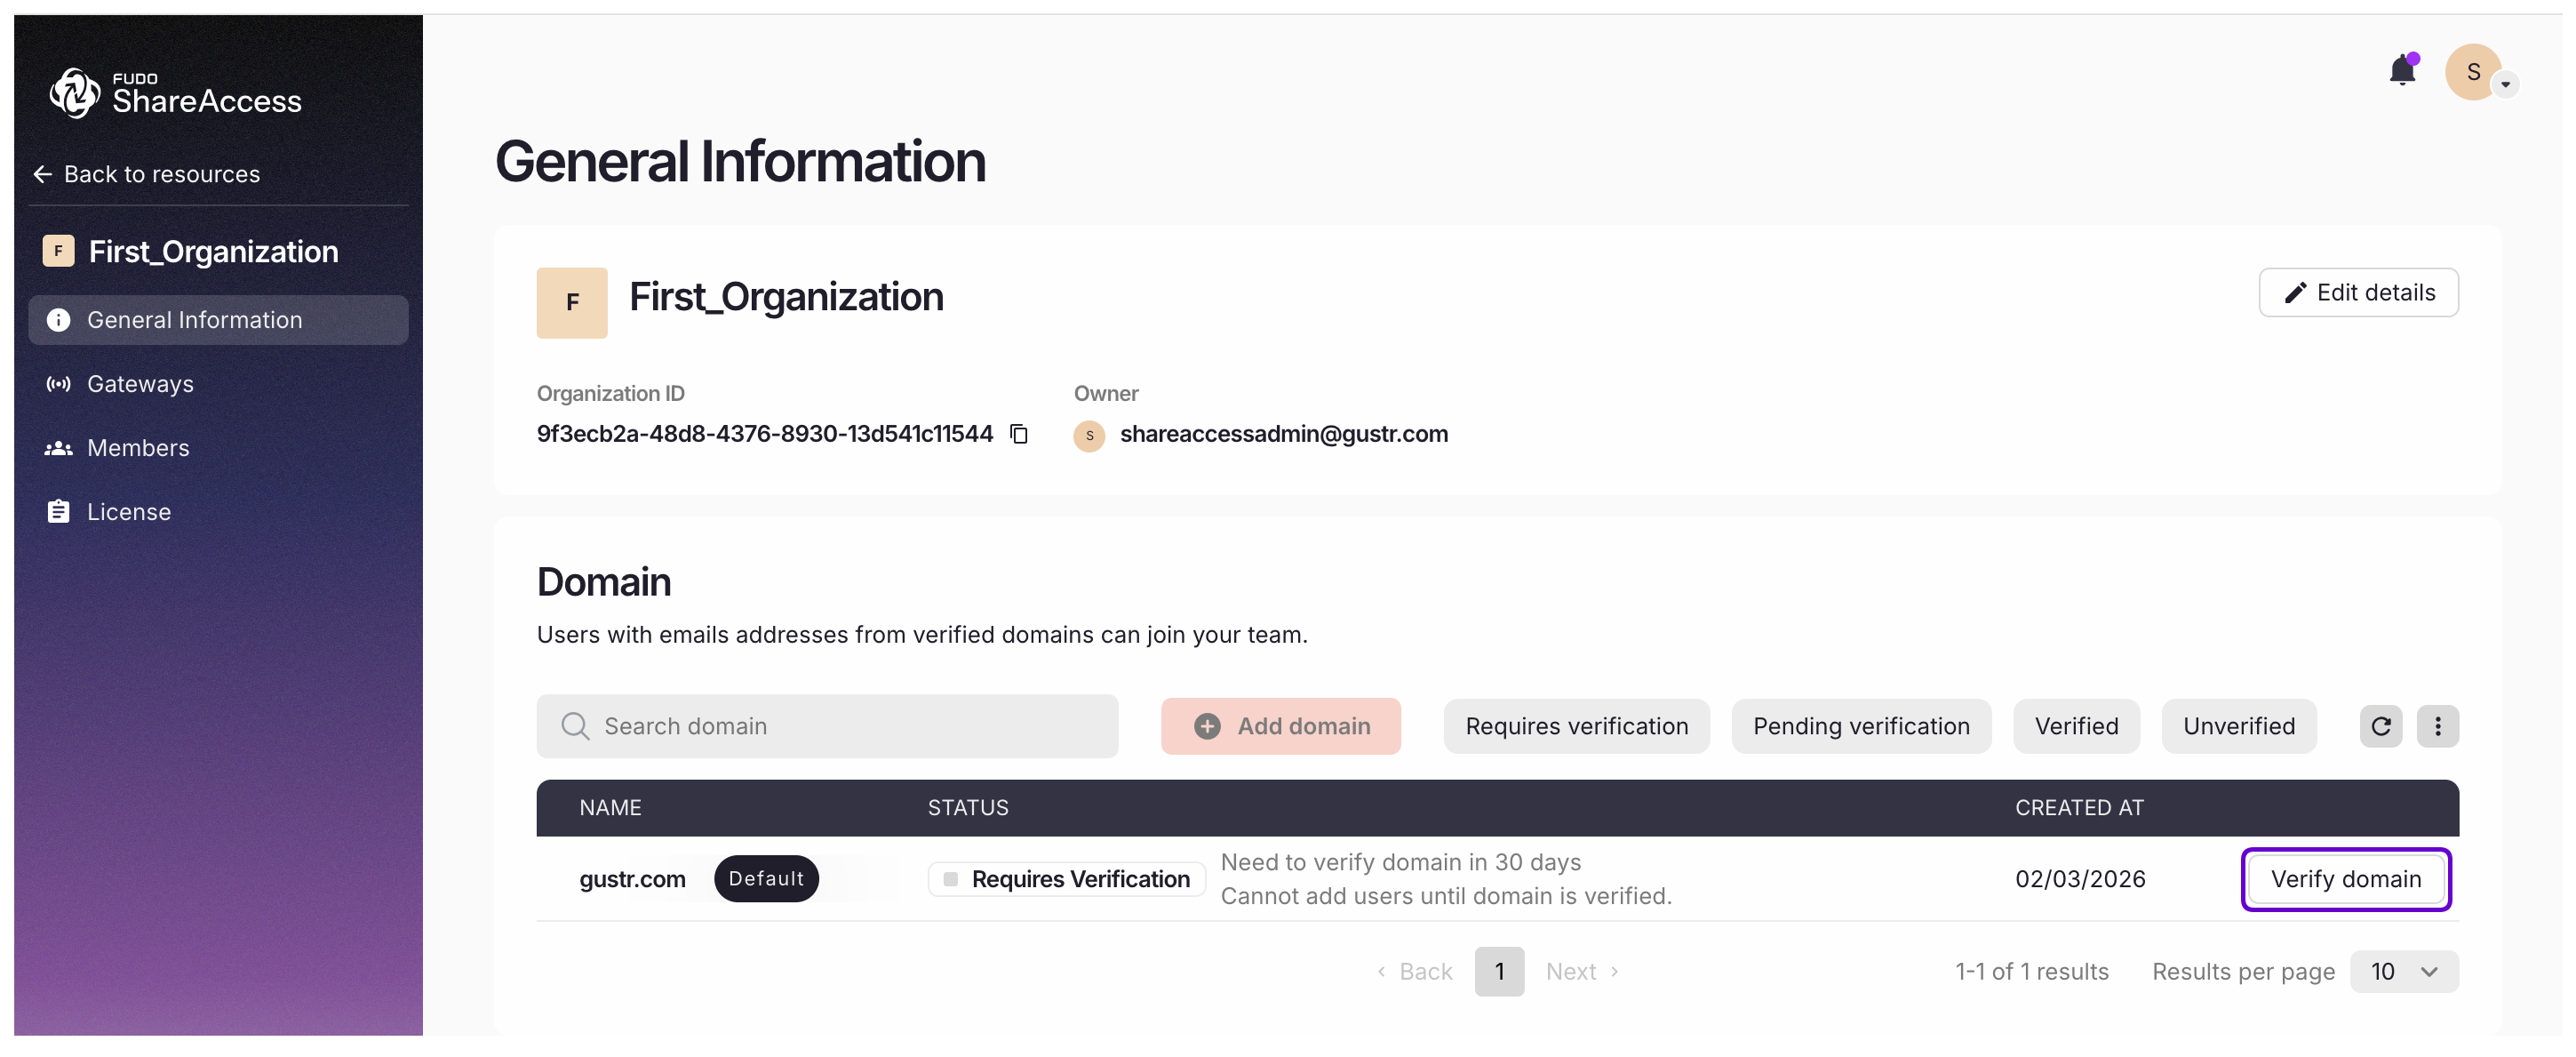2576x1057 pixels.
Task: Click the Verify domain button
Action: pos(2345,879)
